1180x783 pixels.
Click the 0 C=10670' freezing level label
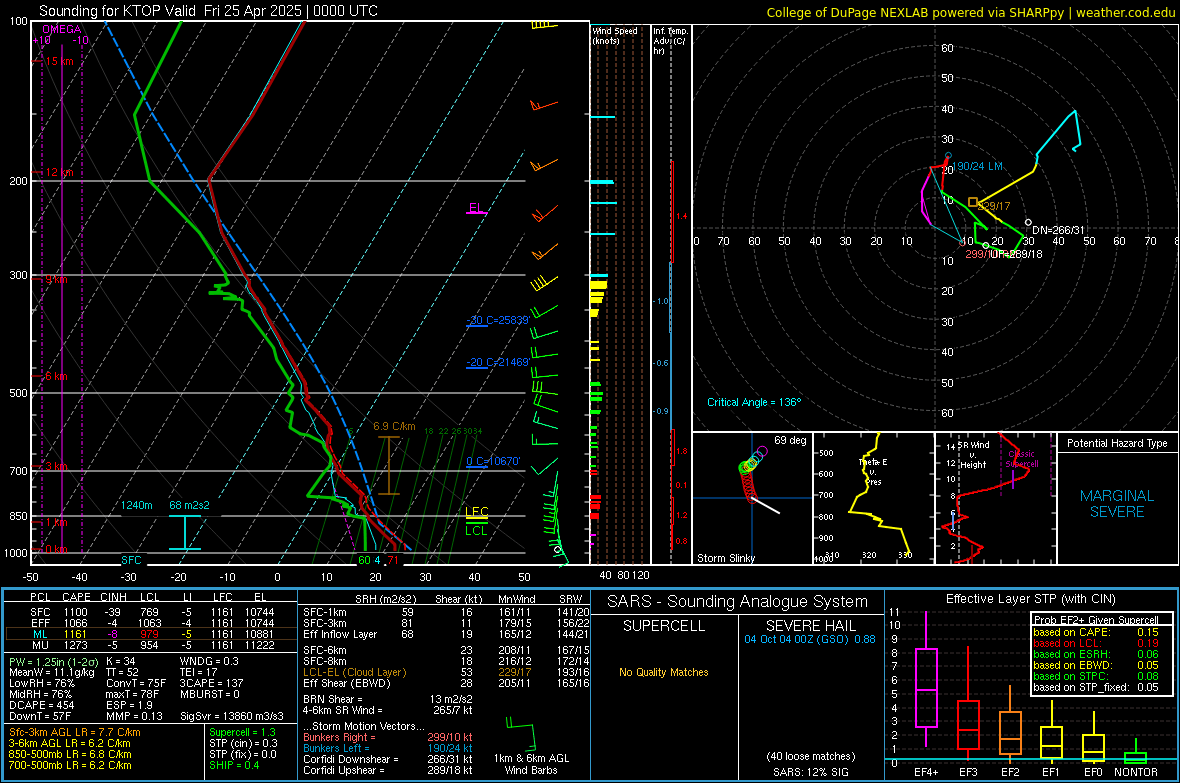[493, 461]
